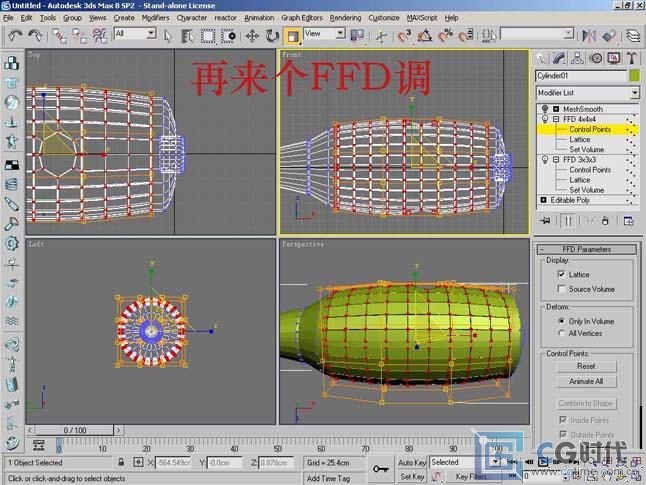Activate Select and Rotate tool
The width and height of the screenshot is (646, 485).
(x=272, y=36)
